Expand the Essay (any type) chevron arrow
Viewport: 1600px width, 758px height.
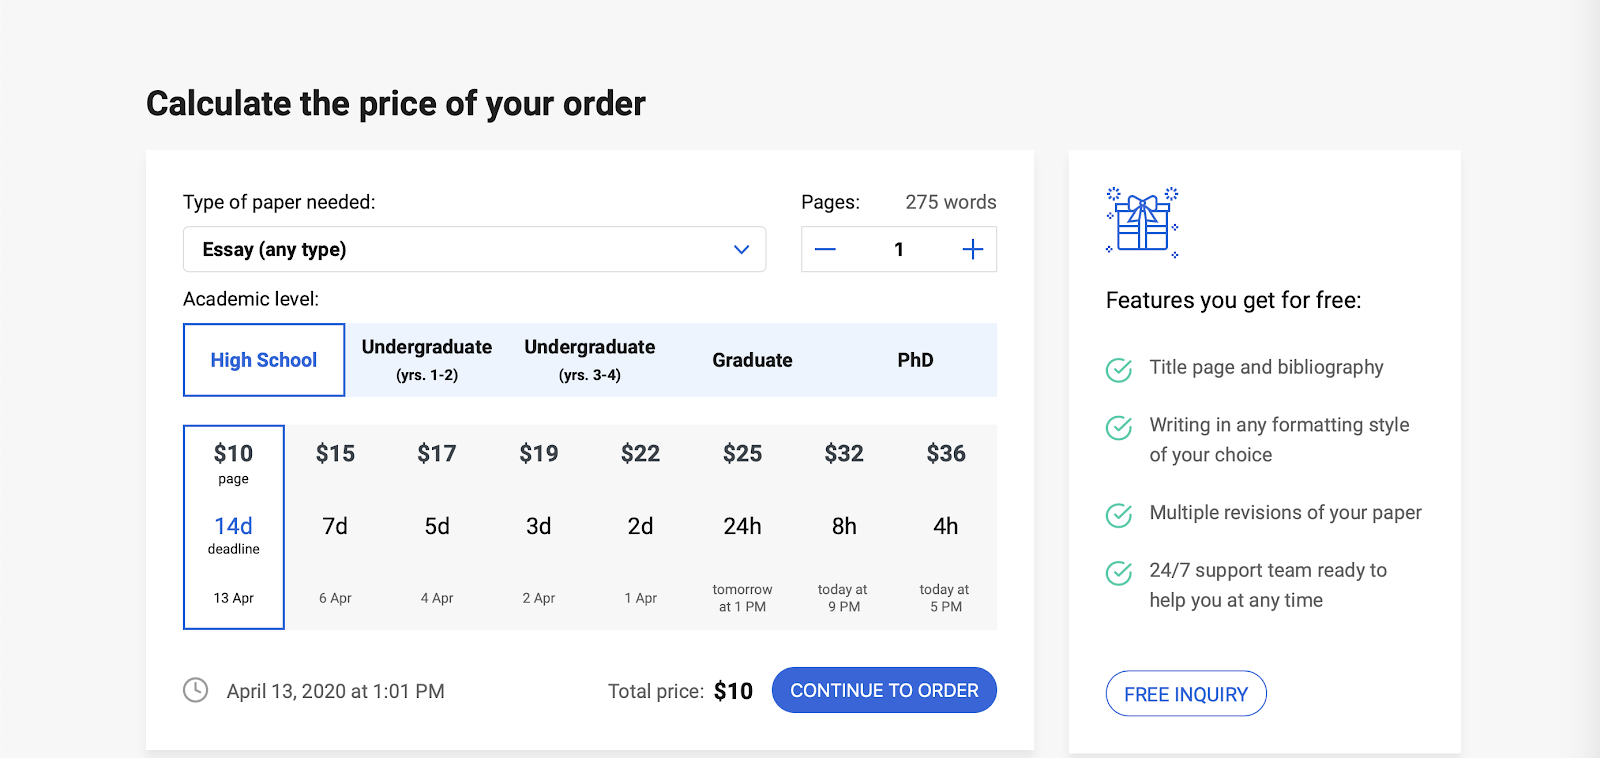741,250
